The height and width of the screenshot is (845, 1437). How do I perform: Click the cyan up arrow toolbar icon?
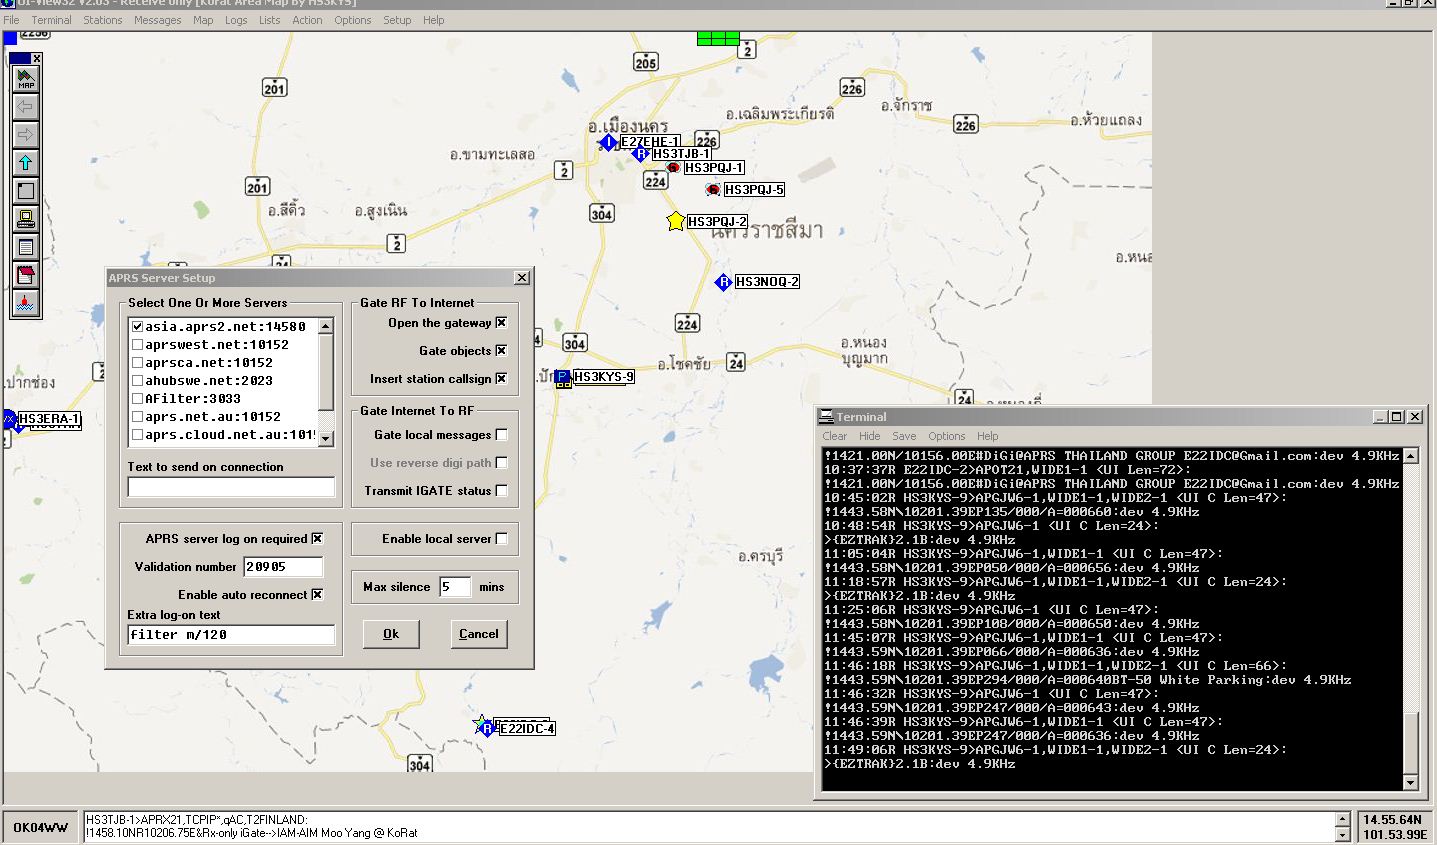tap(26, 163)
